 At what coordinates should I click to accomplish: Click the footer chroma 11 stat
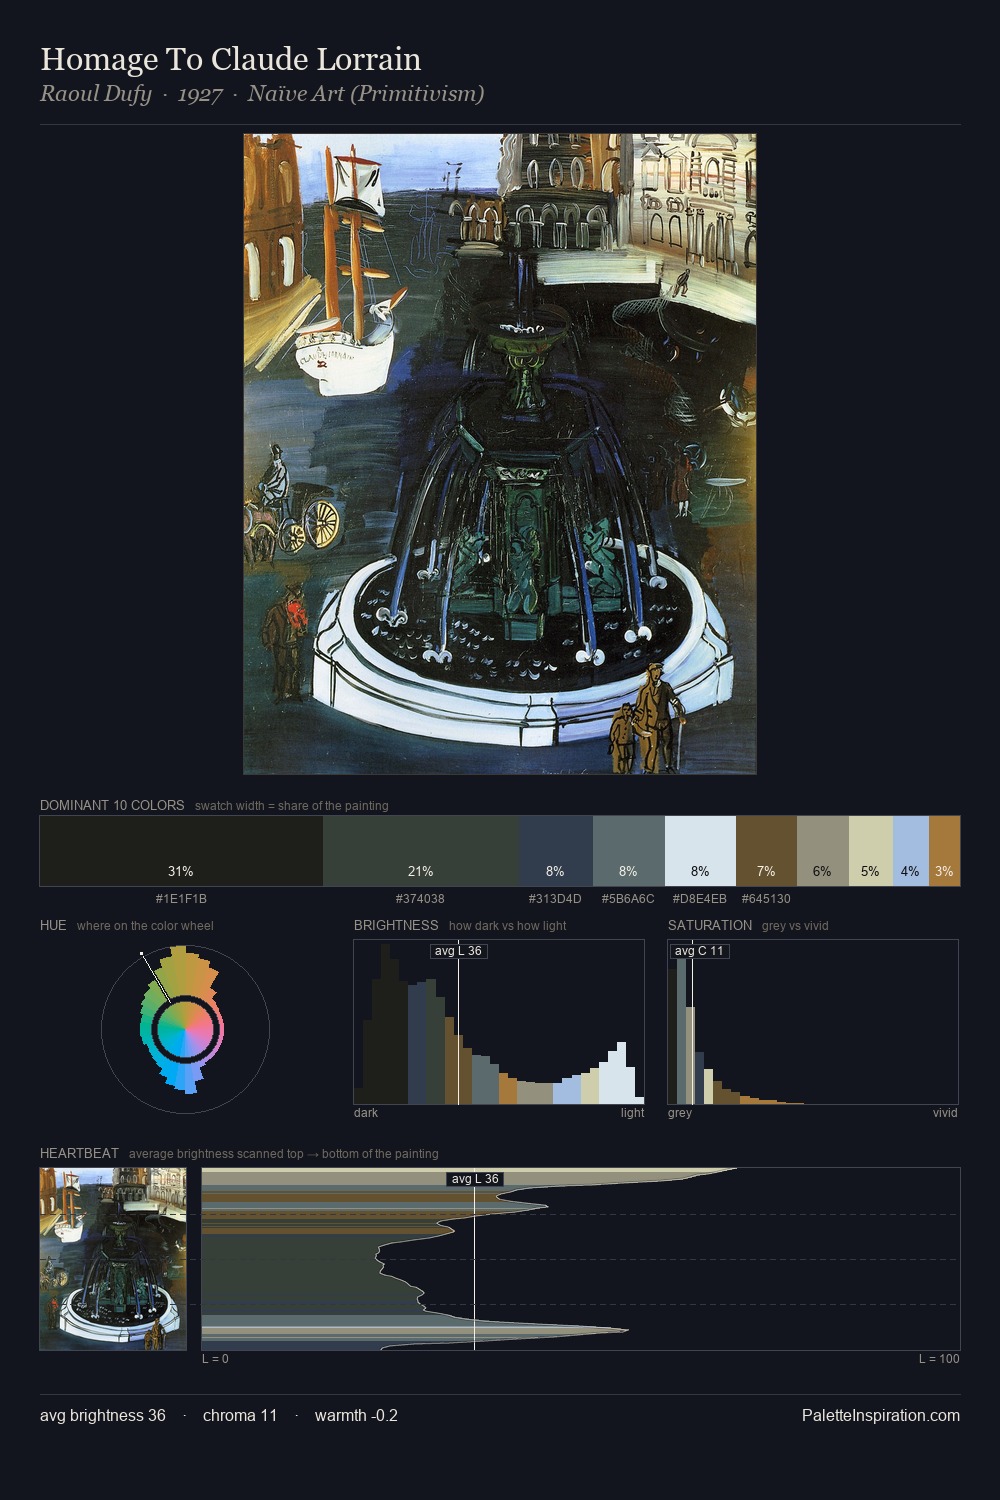point(240,1416)
